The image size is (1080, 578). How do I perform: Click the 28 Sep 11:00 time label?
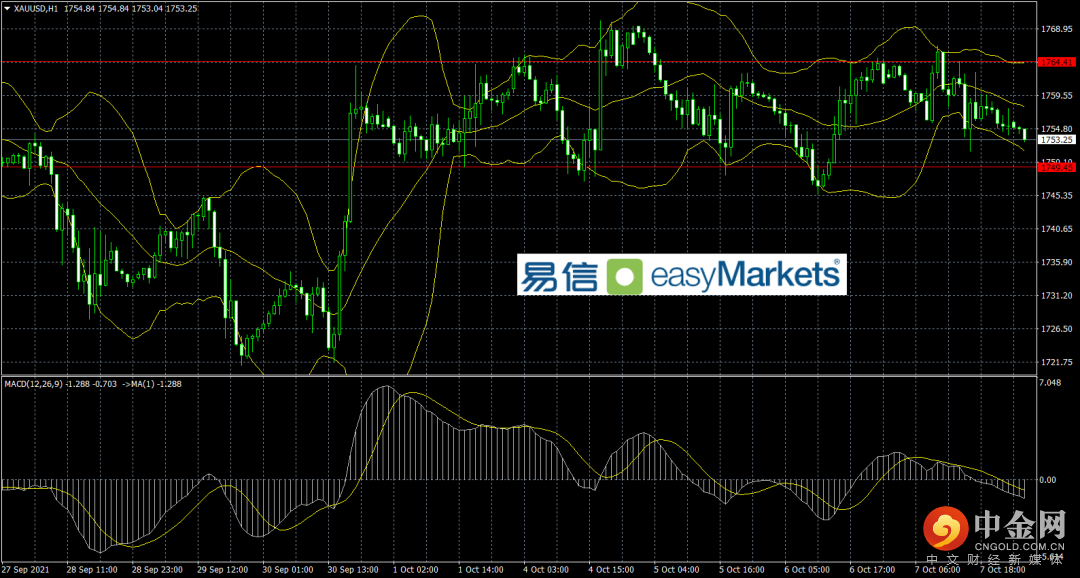pos(90,570)
